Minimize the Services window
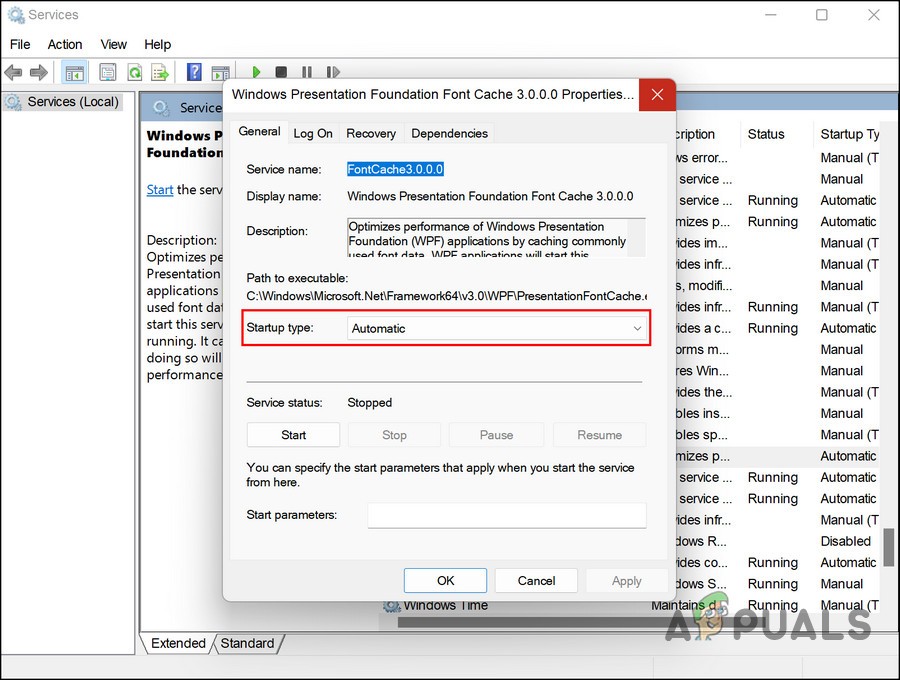The height and width of the screenshot is (680, 900). (x=770, y=15)
